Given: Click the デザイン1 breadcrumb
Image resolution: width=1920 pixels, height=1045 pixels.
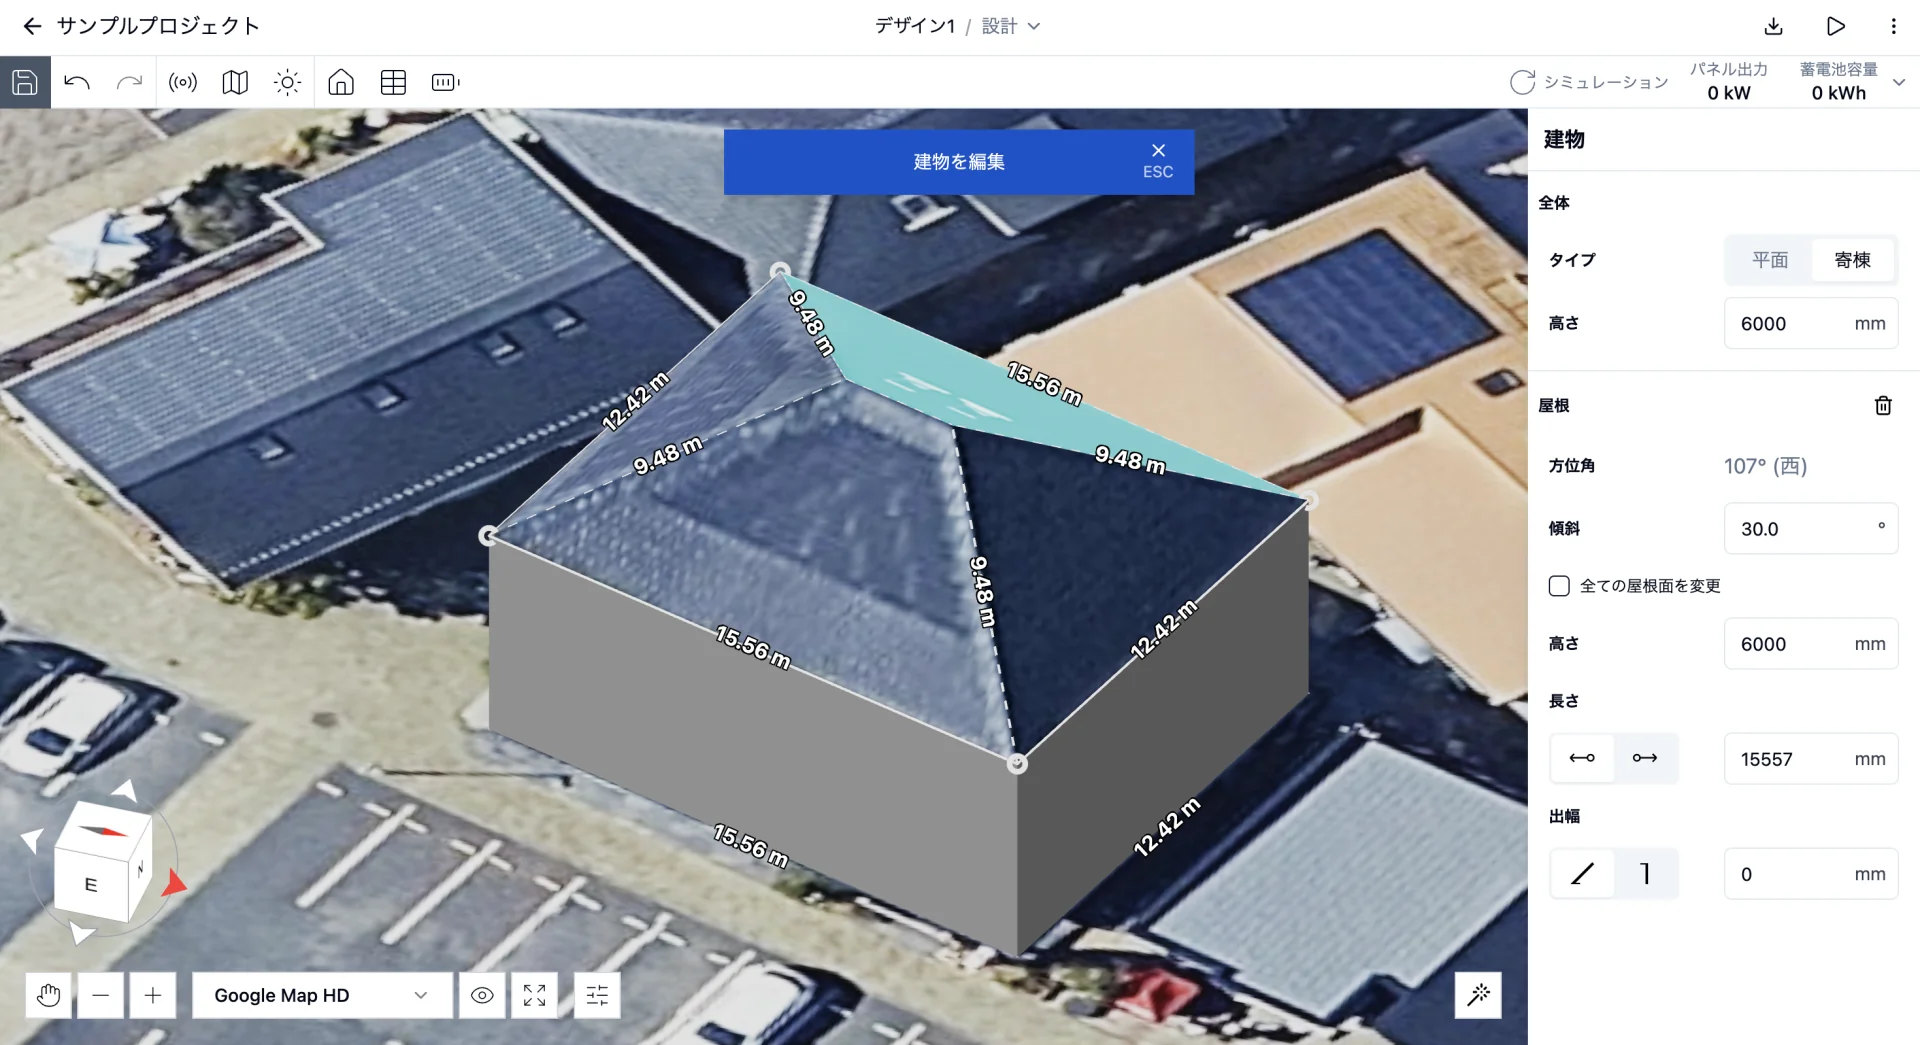Looking at the screenshot, I should point(915,26).
